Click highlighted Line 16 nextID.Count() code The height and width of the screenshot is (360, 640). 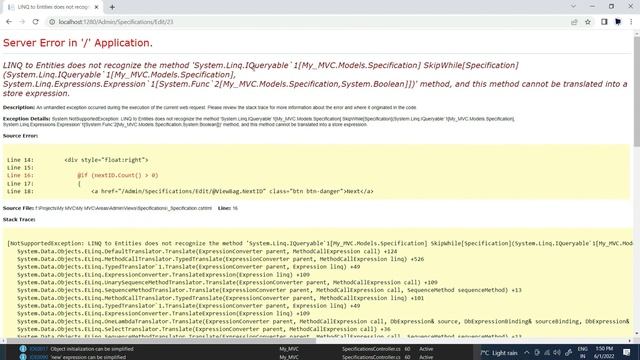(x=118, y=176)
